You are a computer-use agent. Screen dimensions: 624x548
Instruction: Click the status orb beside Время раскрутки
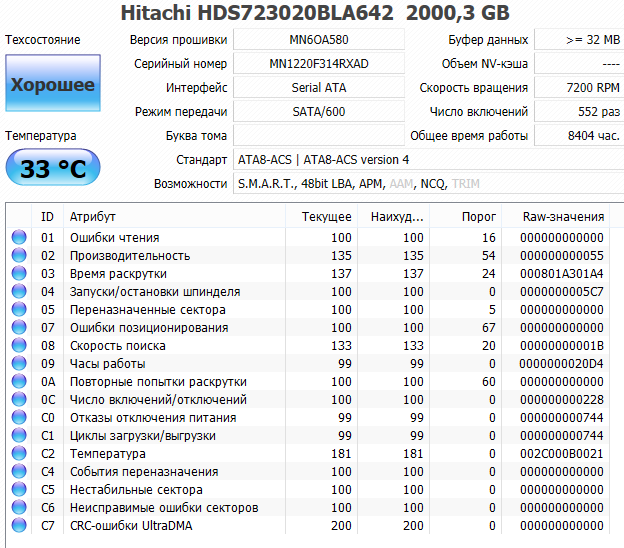pos(18,274)
